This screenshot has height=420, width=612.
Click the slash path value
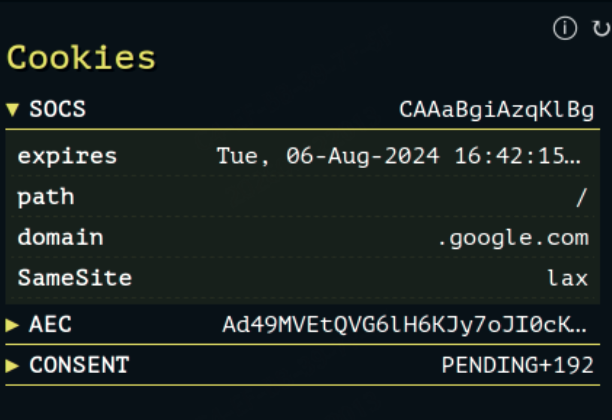[582, 197]
